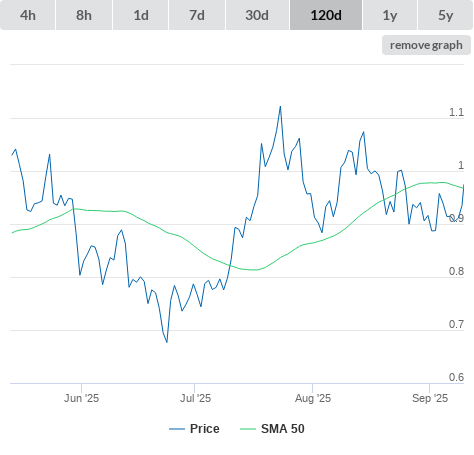Click the 0.7 y-axis value

(456, 324)
